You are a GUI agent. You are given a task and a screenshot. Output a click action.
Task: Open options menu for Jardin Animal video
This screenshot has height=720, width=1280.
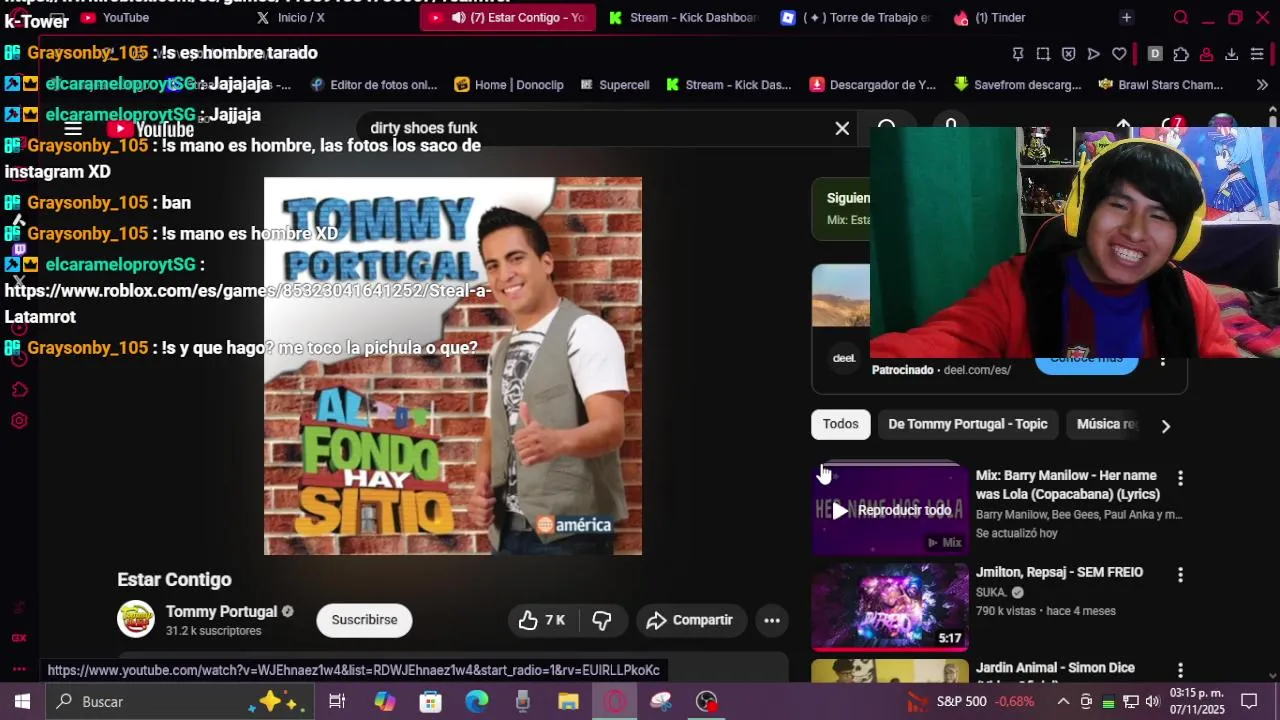pyautogui.click(x=1180, y=670)
